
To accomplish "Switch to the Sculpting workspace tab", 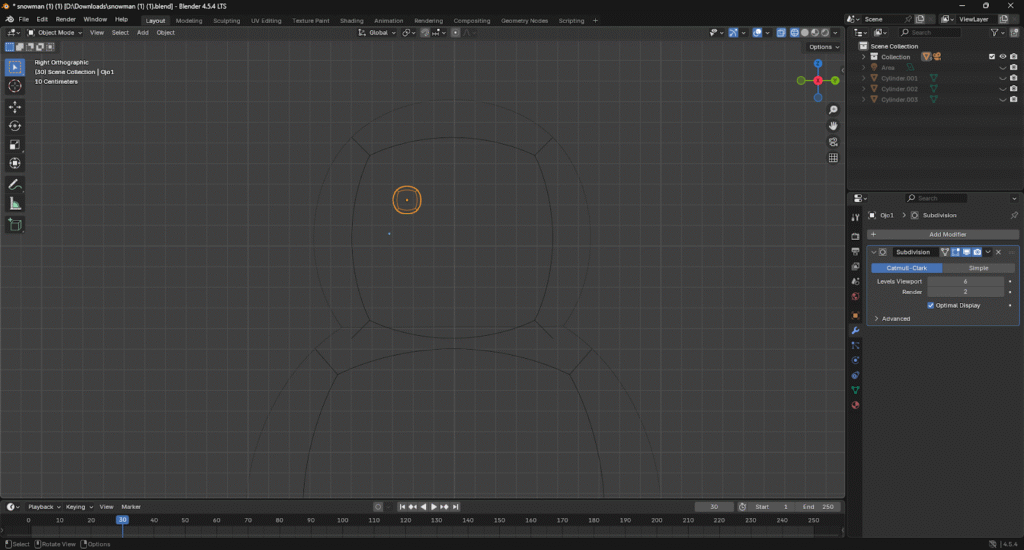I will (x=226, y=20).
